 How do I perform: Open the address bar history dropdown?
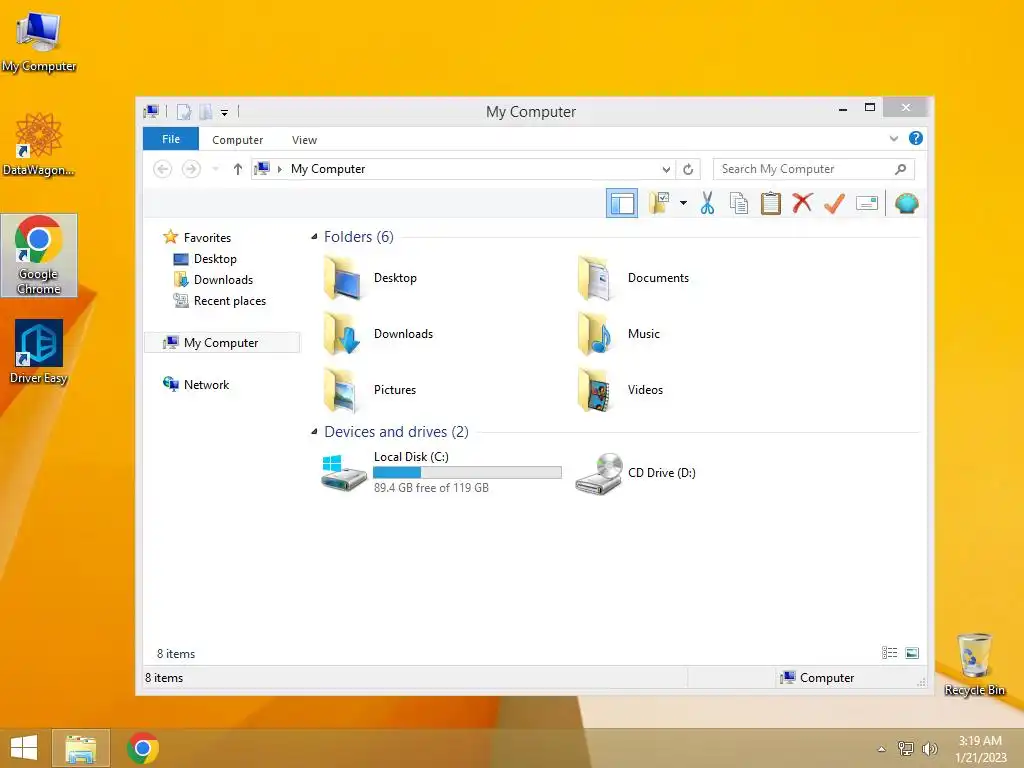(x=666, y=169)
